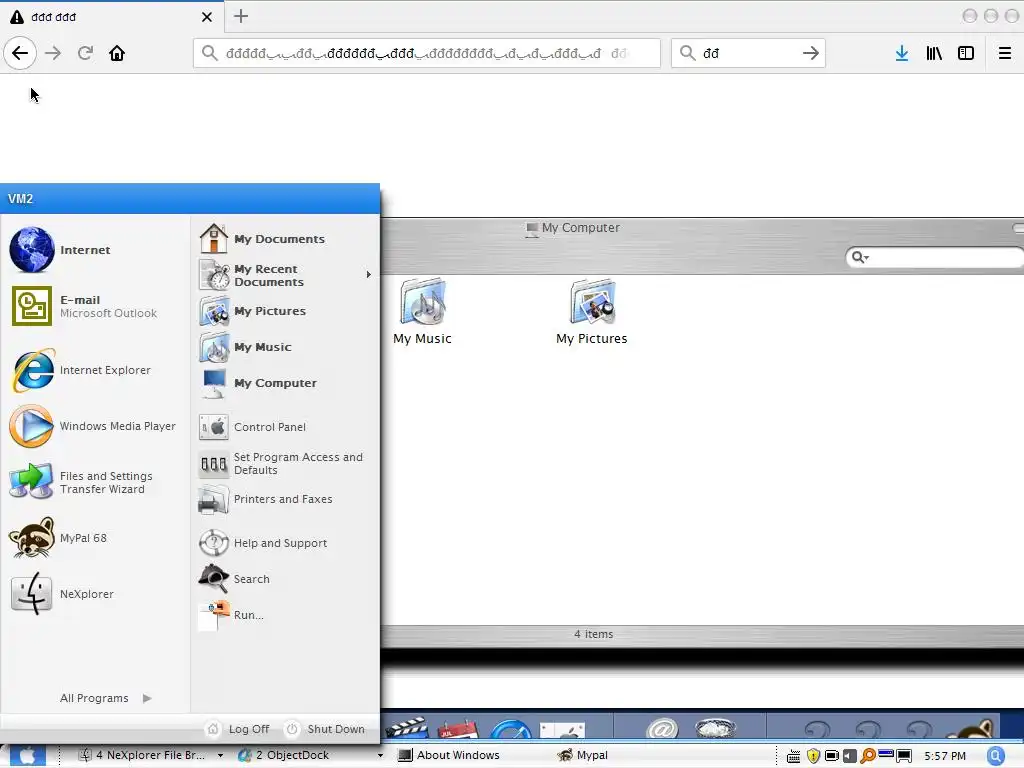This screenshot has height=768, width=1024.
Task: Submit search with the go arrow
Action: click(x=810, y=53)
